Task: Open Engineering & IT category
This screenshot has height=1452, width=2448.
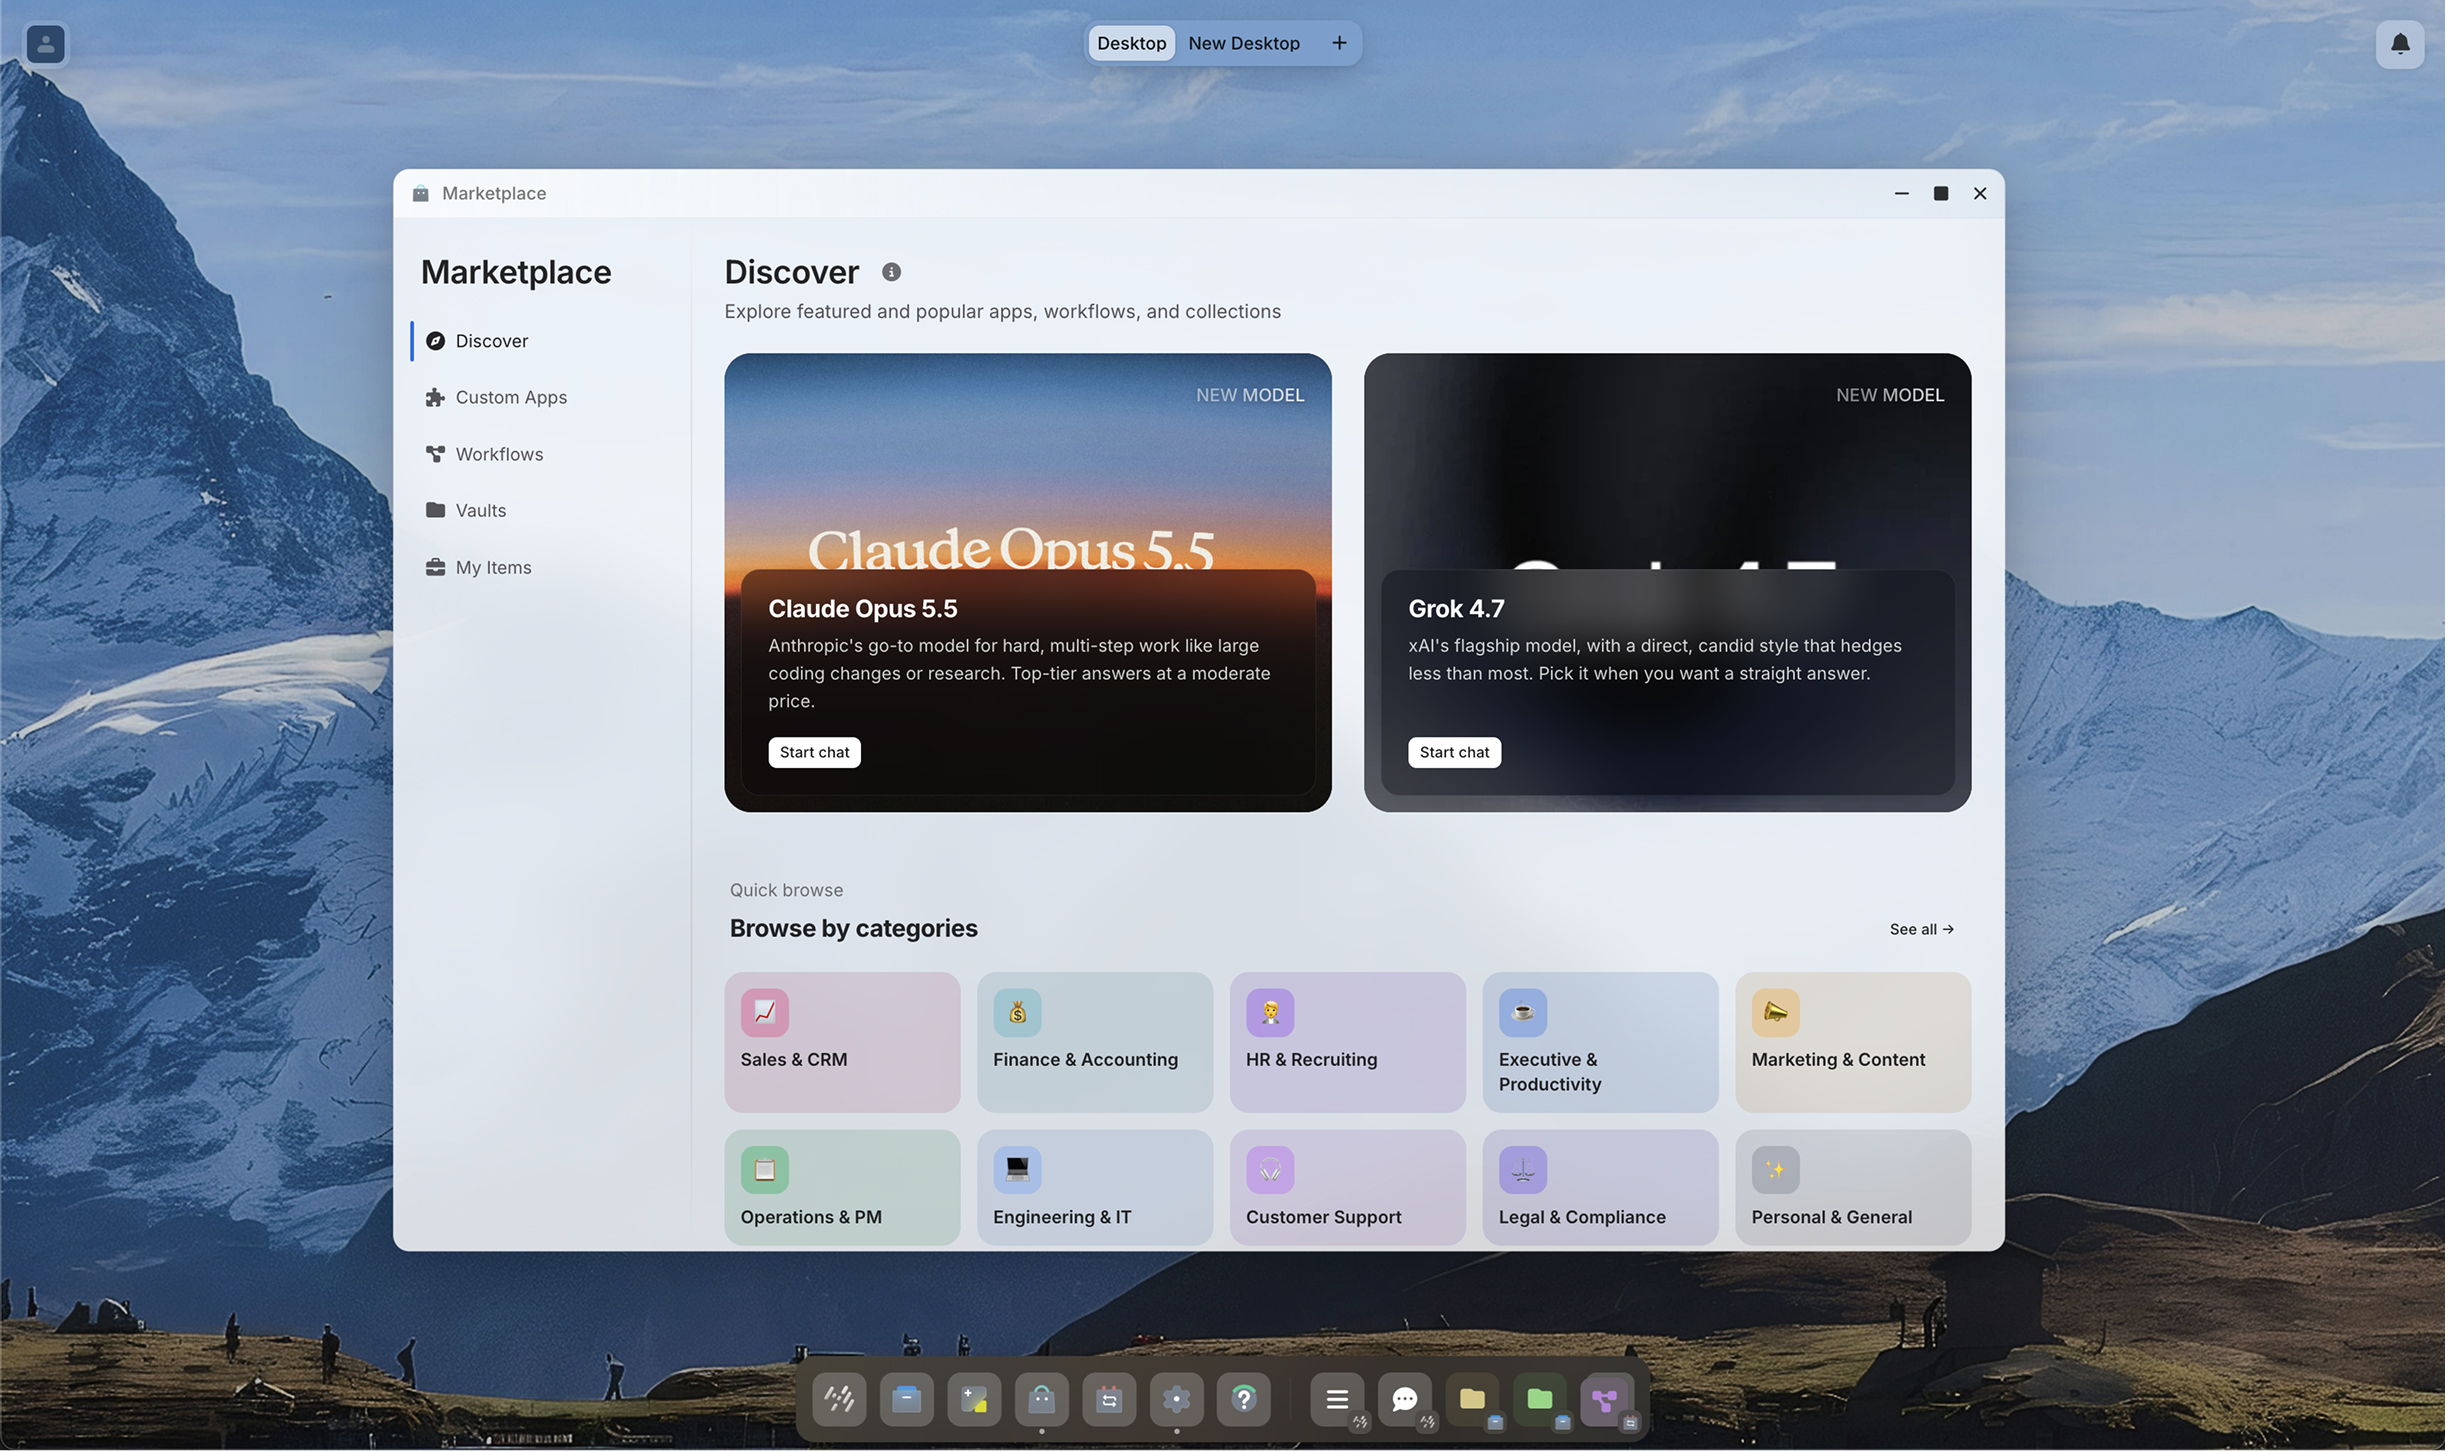Action: [1096, 1189]
